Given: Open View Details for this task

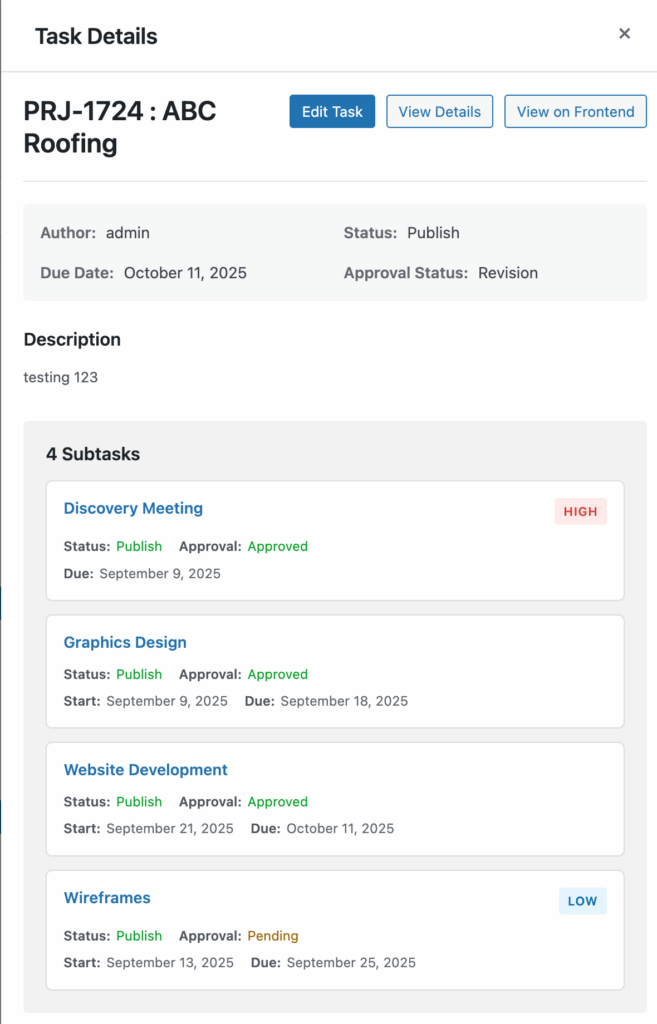Looking at the screenshot, I should pos(439,112).
